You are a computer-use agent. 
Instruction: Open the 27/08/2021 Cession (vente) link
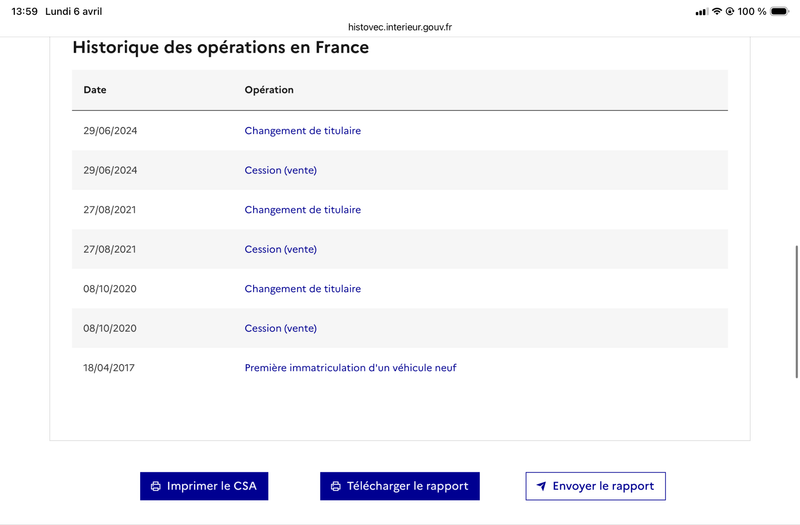point(280,249)
